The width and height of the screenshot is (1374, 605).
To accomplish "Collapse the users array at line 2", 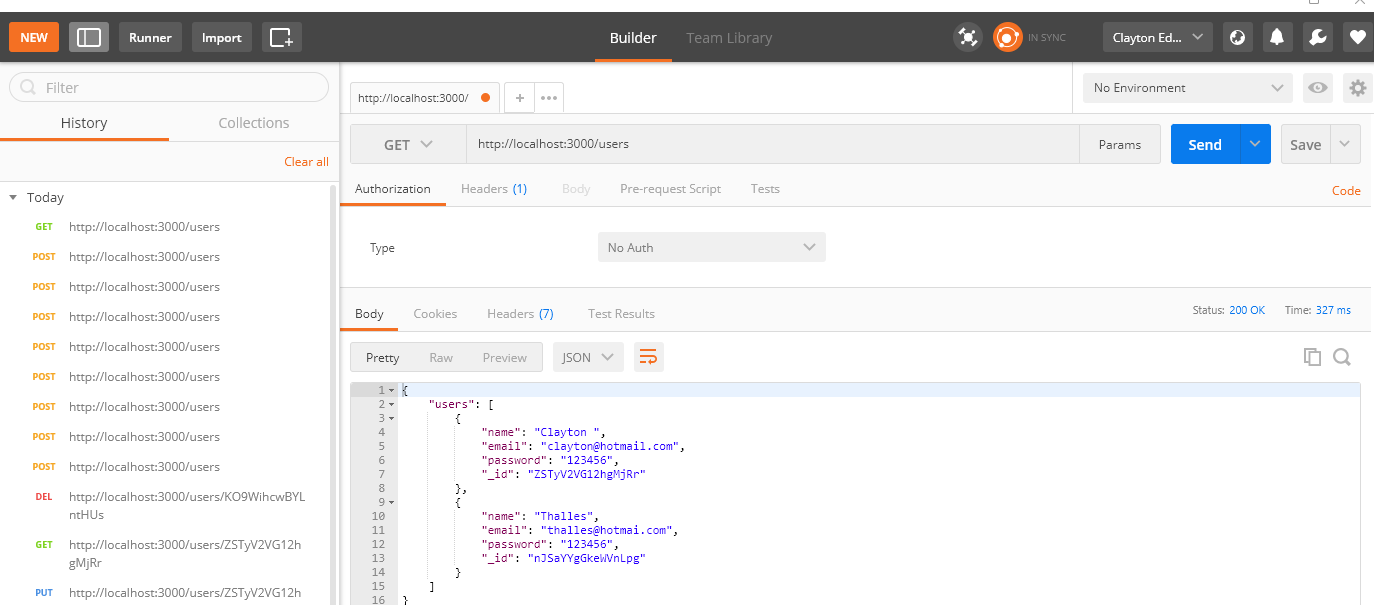I will (390, 403).
